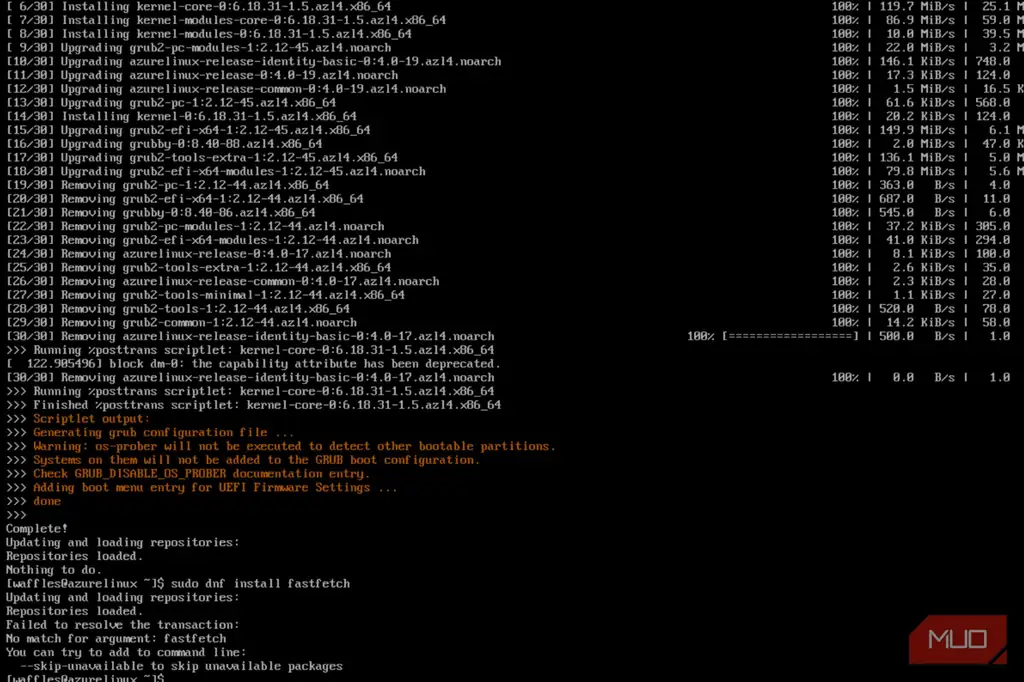Click '119.7 MiB/s' speed on kernel-core line

(917, 7)
